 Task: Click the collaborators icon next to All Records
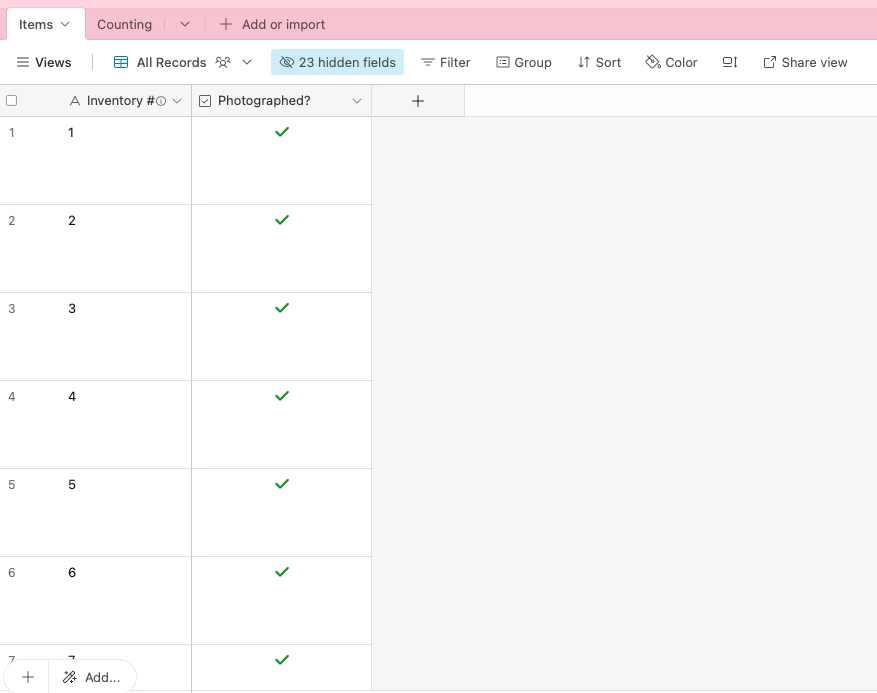(223, 62)
